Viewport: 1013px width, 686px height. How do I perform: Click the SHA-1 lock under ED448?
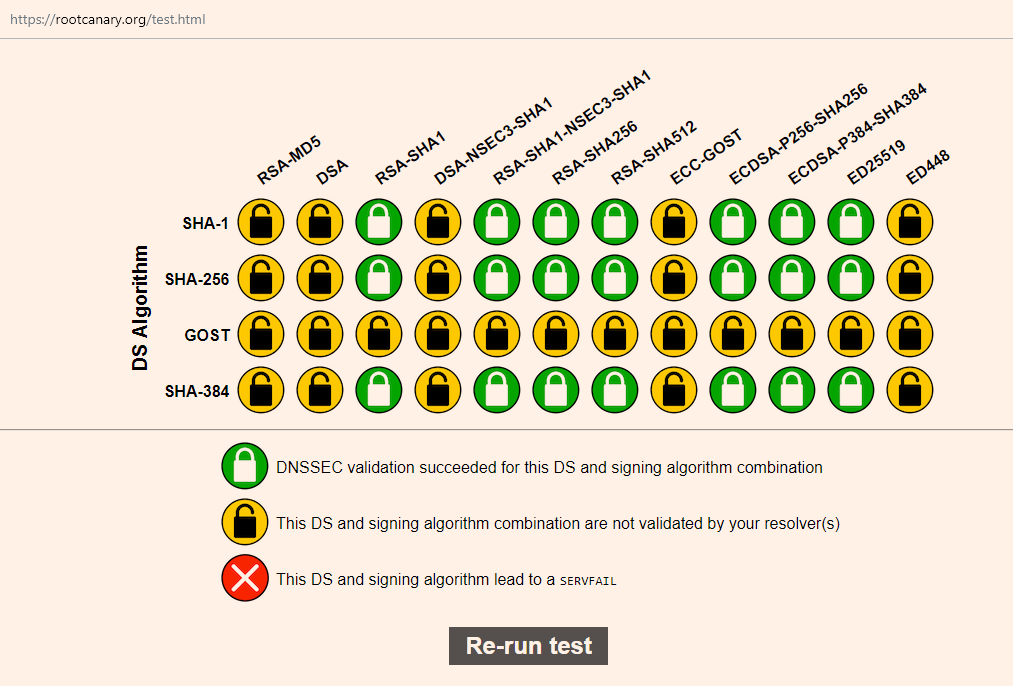pyautogui.click(x=910, y=222)
